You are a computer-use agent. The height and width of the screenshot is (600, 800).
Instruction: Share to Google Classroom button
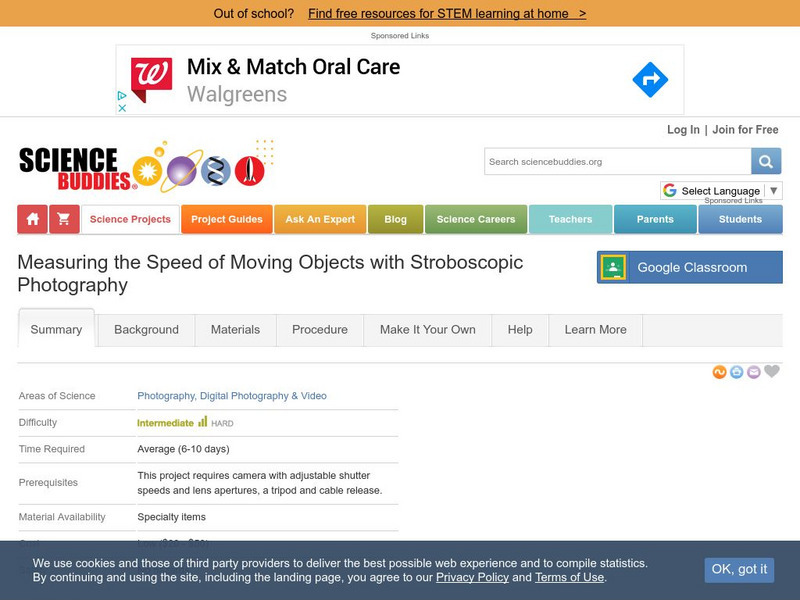690,267
